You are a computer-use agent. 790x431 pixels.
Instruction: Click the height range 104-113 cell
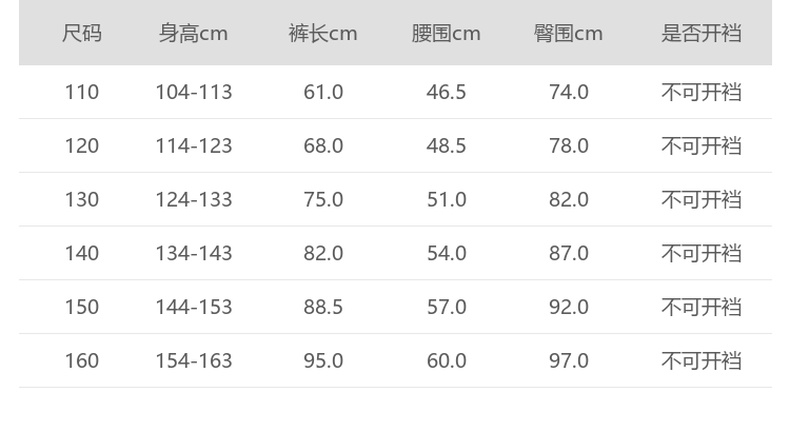click(193, 92)
